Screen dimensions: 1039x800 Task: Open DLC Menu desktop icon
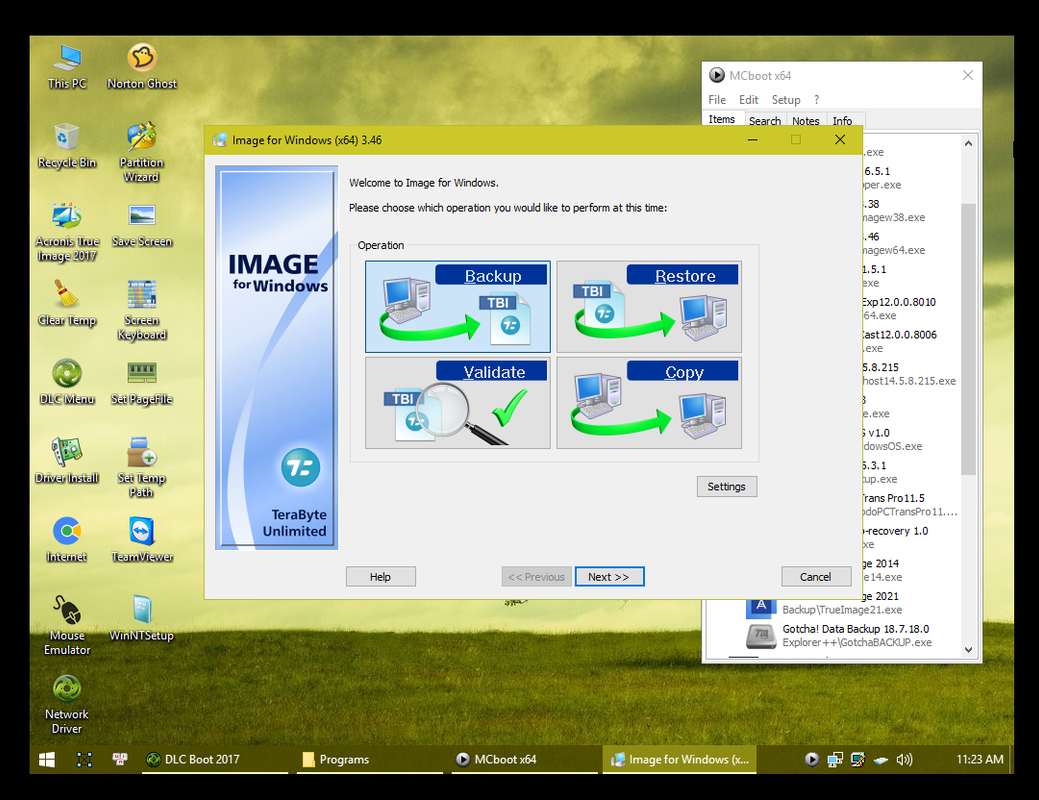click(67, 382)
